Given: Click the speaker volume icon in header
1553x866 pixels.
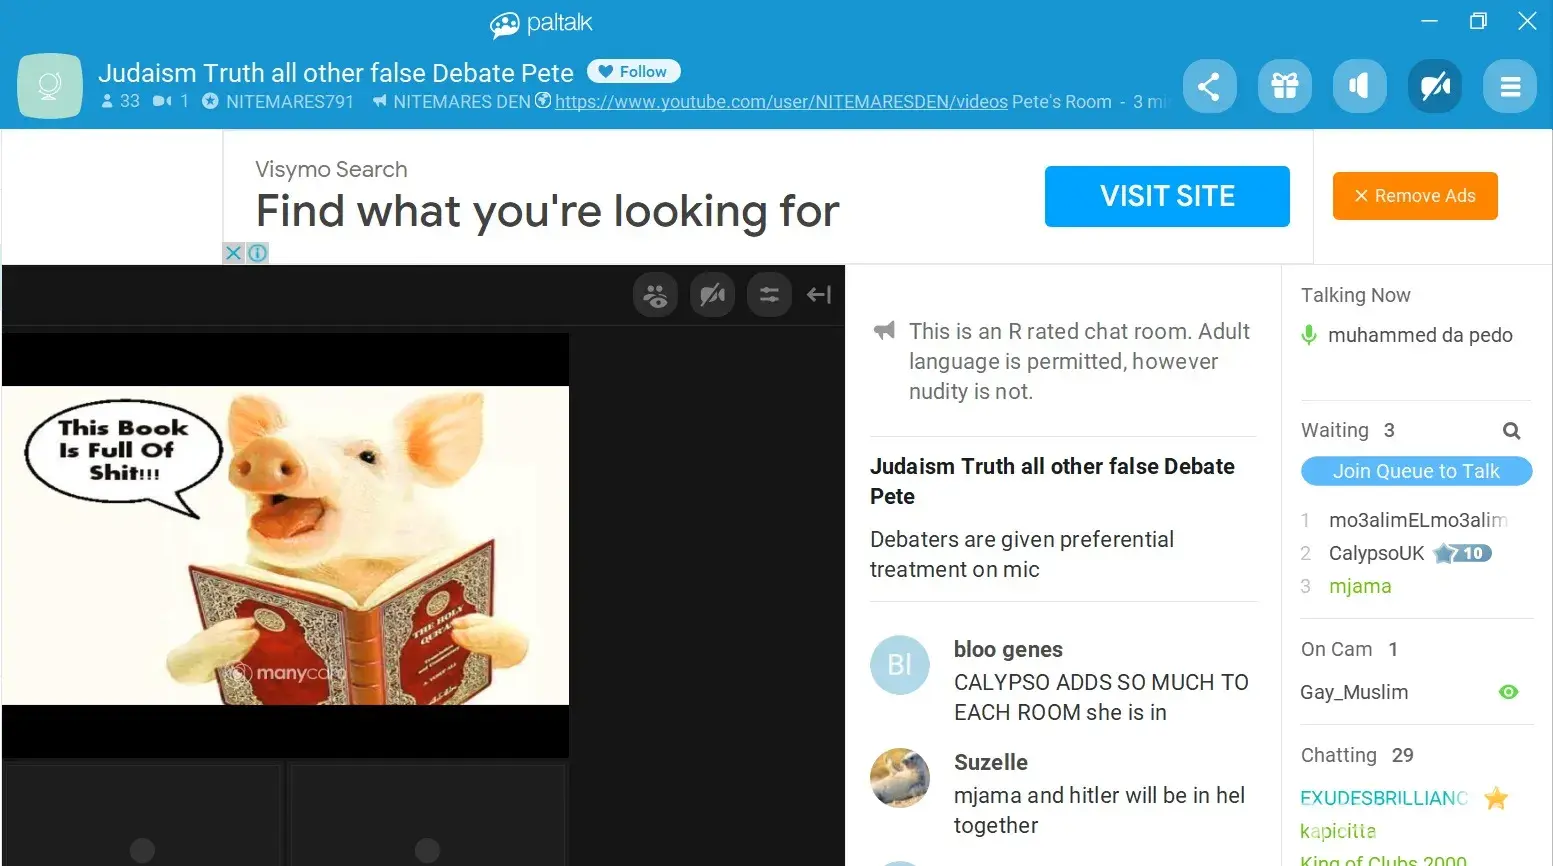Looking at the screenshot, I should pyautogui.click(x=1359, y=86).
